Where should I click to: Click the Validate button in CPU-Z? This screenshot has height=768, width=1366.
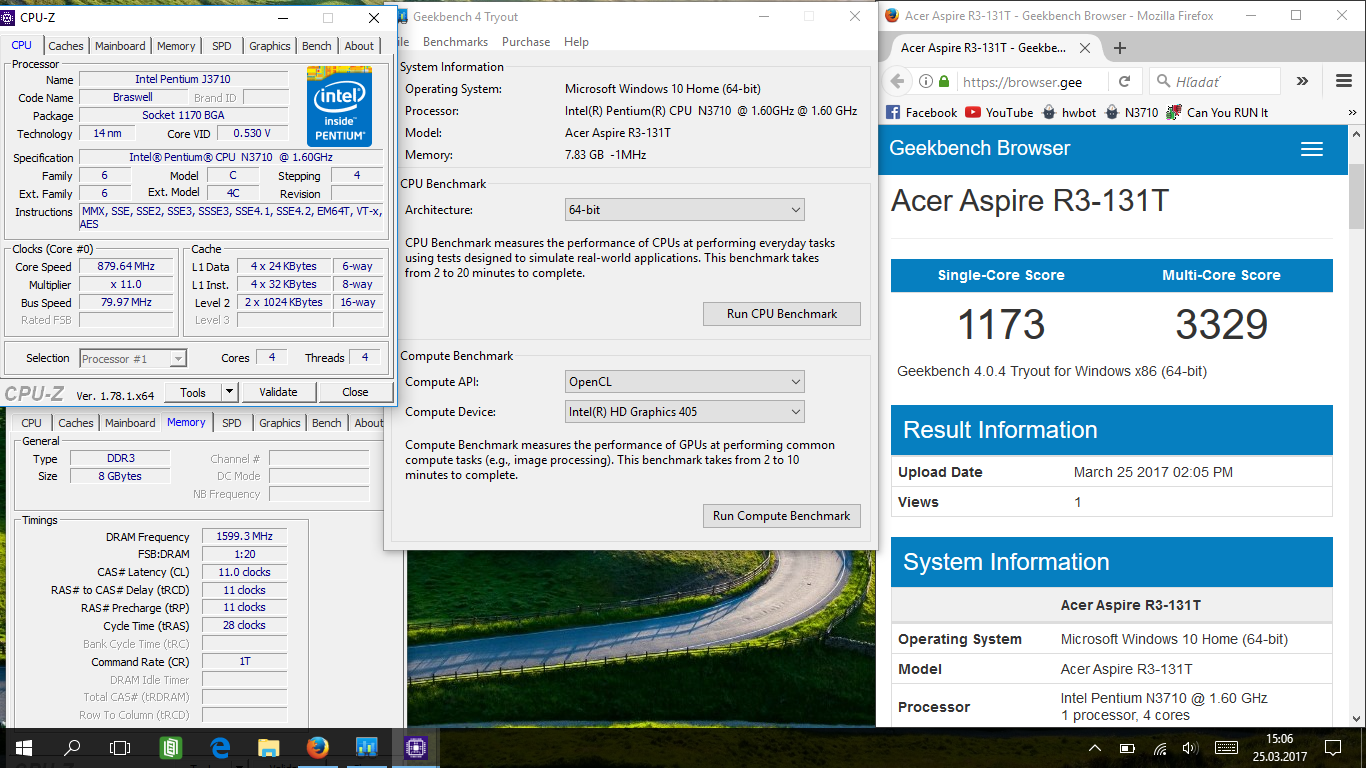click(278, 392)
